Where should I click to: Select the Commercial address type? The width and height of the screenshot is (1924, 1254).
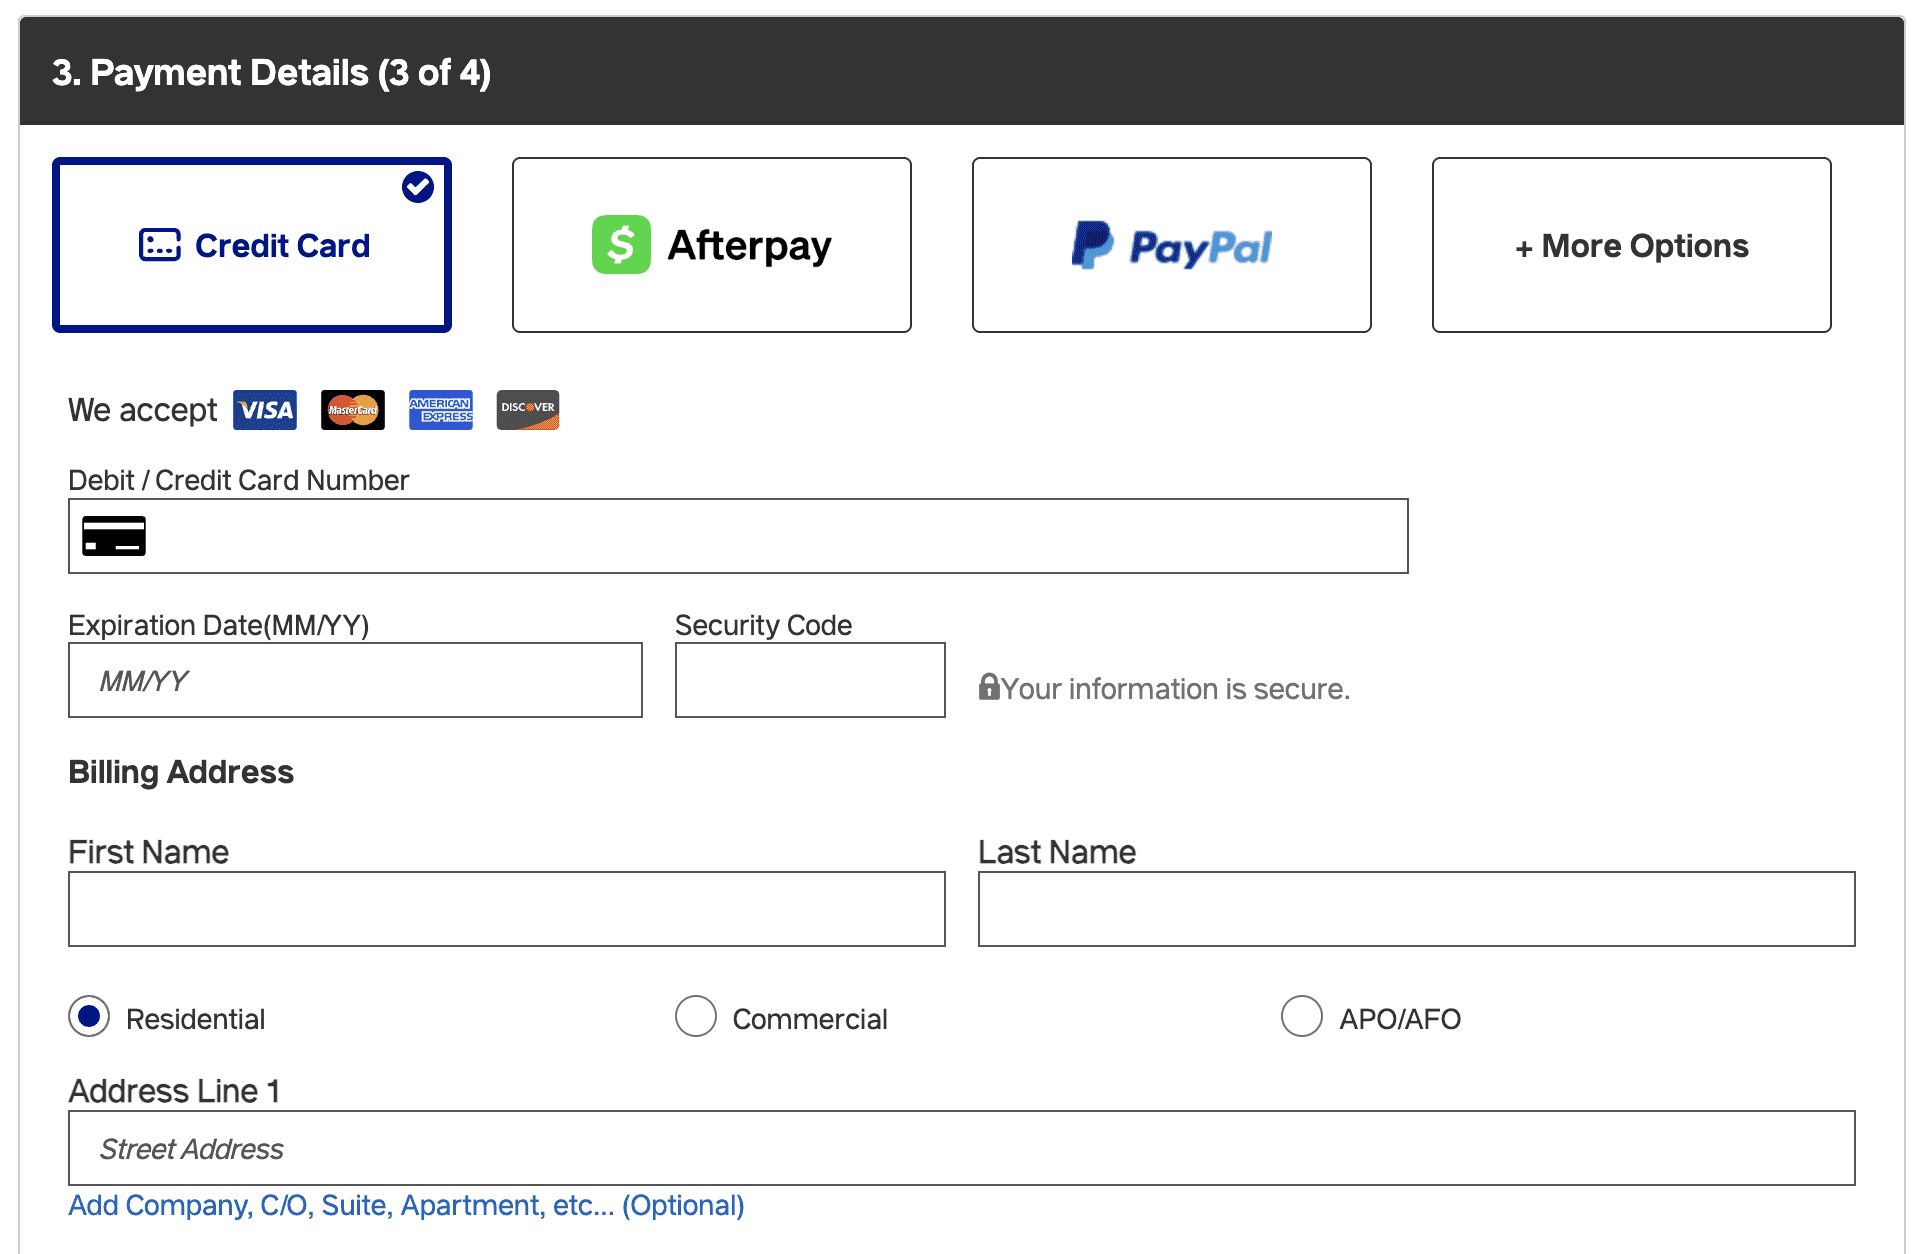[696, 1017]
